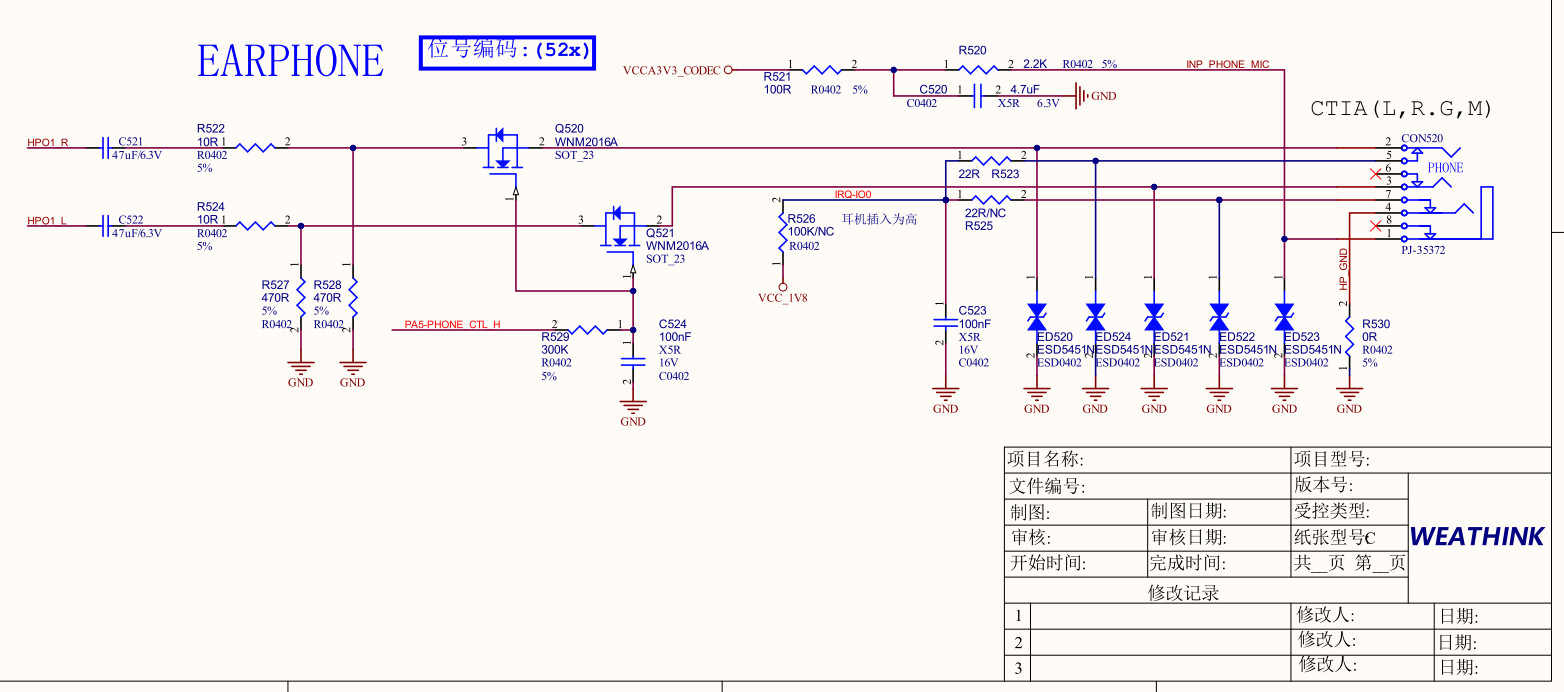Click the VCC_1V8 power port
Viewport: 1564px width, 692px height.
click(782, 294)
